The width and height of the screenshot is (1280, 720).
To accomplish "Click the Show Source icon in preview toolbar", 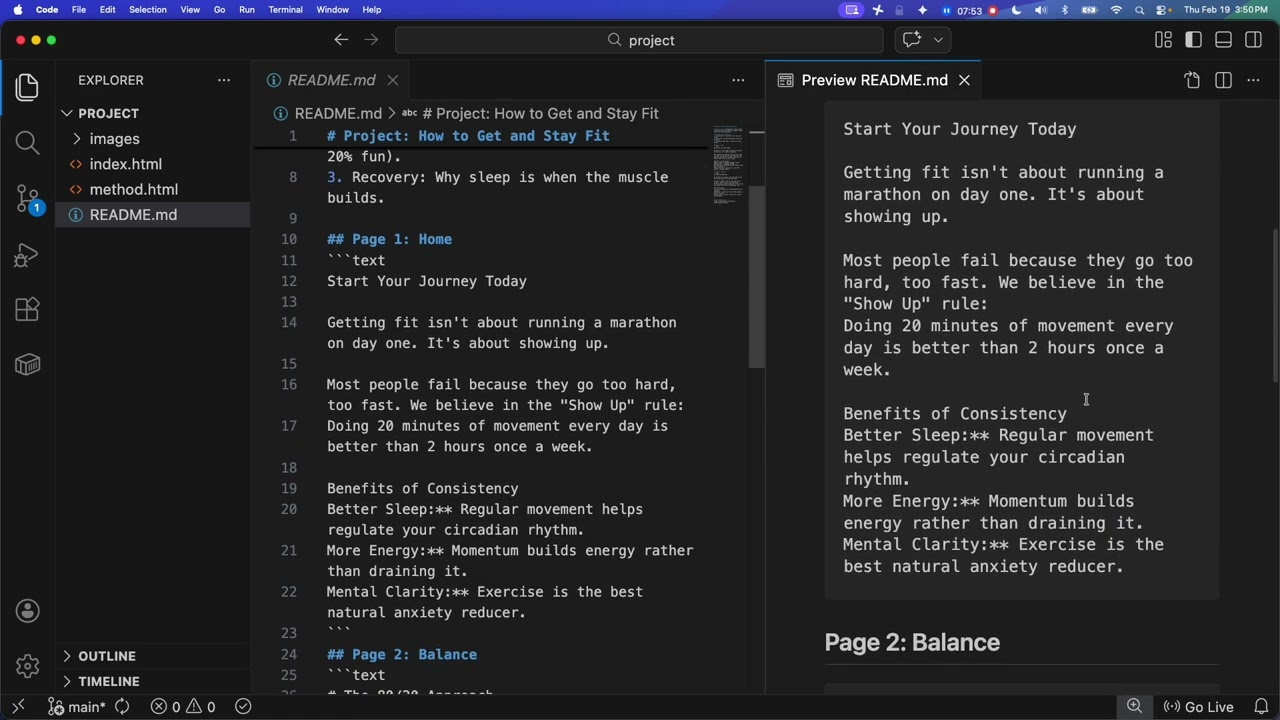I will point(1192,80).
